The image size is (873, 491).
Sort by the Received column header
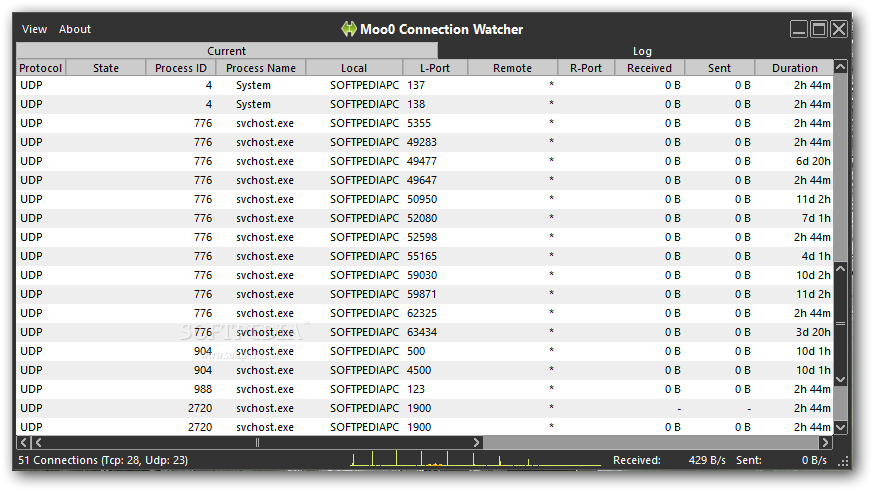[x=649, y=68]
